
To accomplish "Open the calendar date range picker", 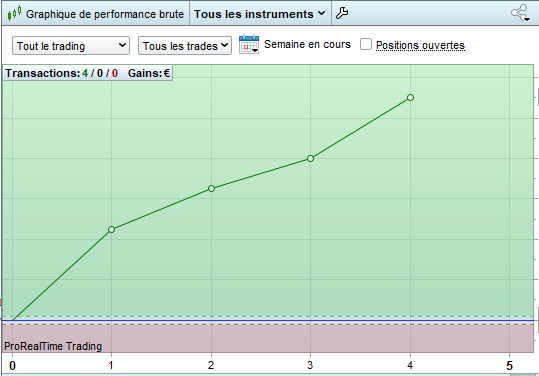I will (249, 44).
